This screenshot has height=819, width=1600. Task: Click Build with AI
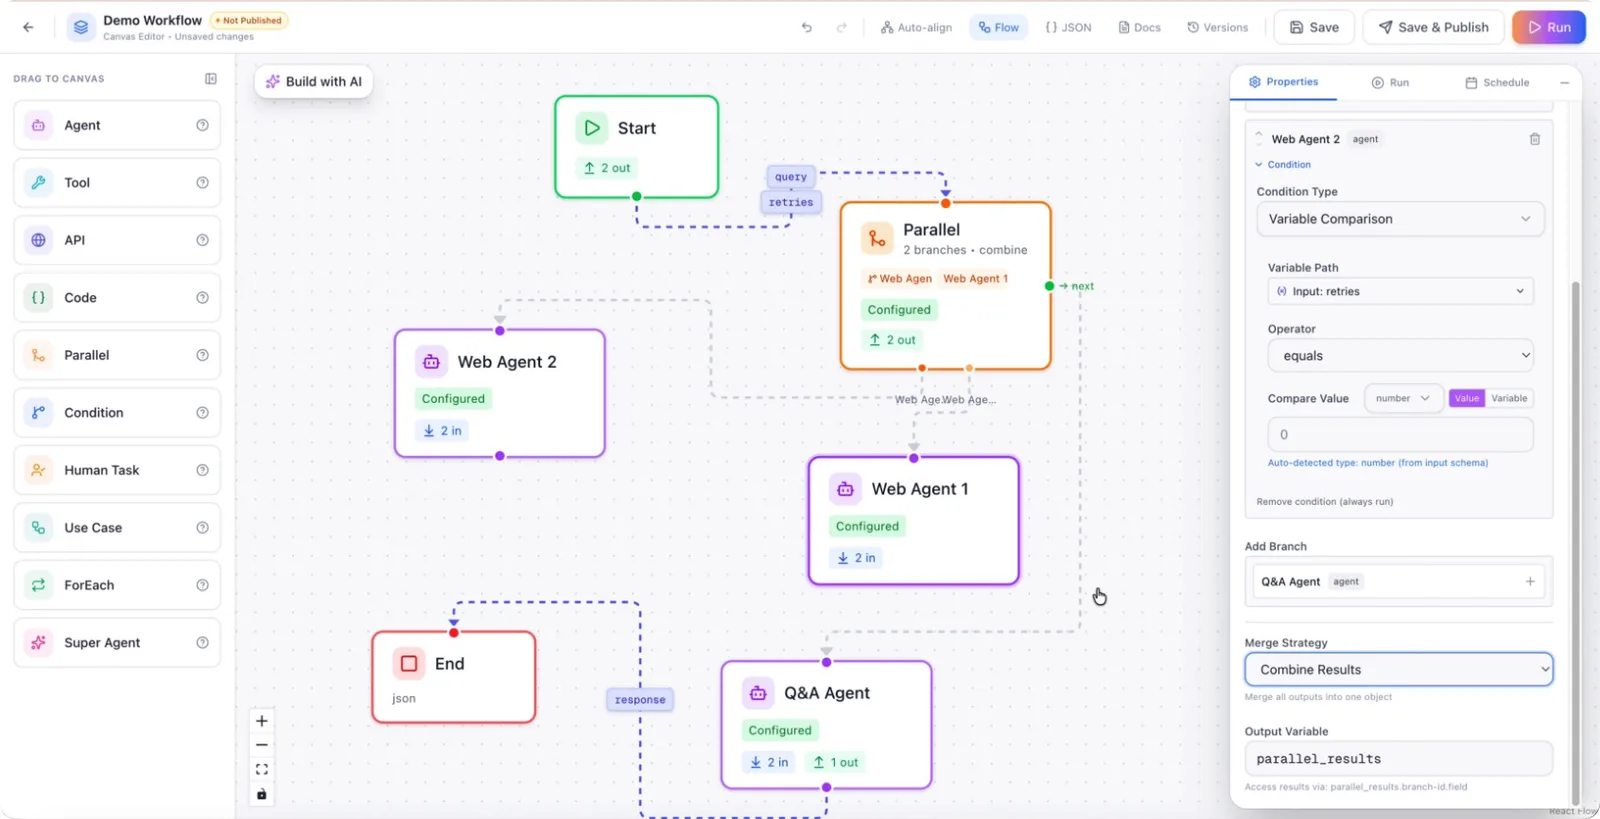[314, 82]
